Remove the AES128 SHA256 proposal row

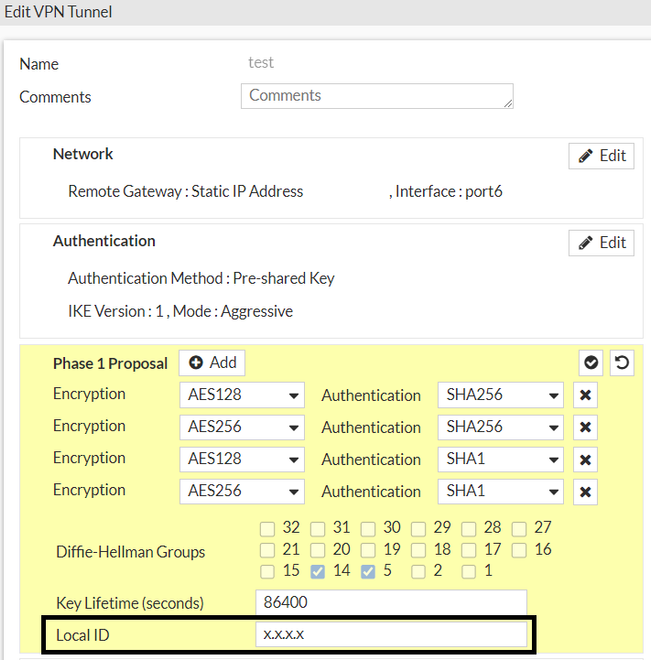[x=586, y=395]
